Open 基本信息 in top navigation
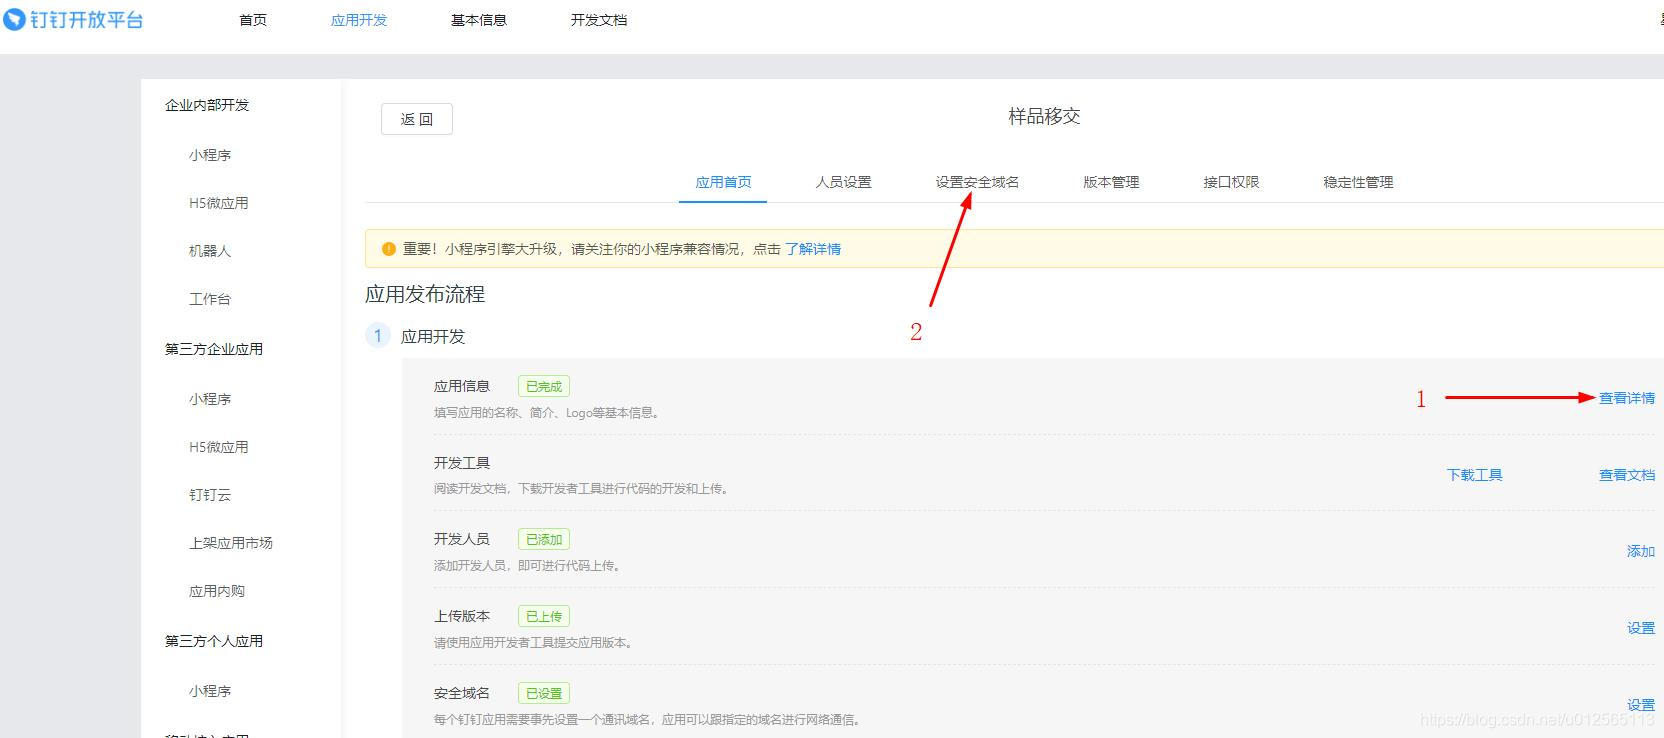 click(479, 20)
